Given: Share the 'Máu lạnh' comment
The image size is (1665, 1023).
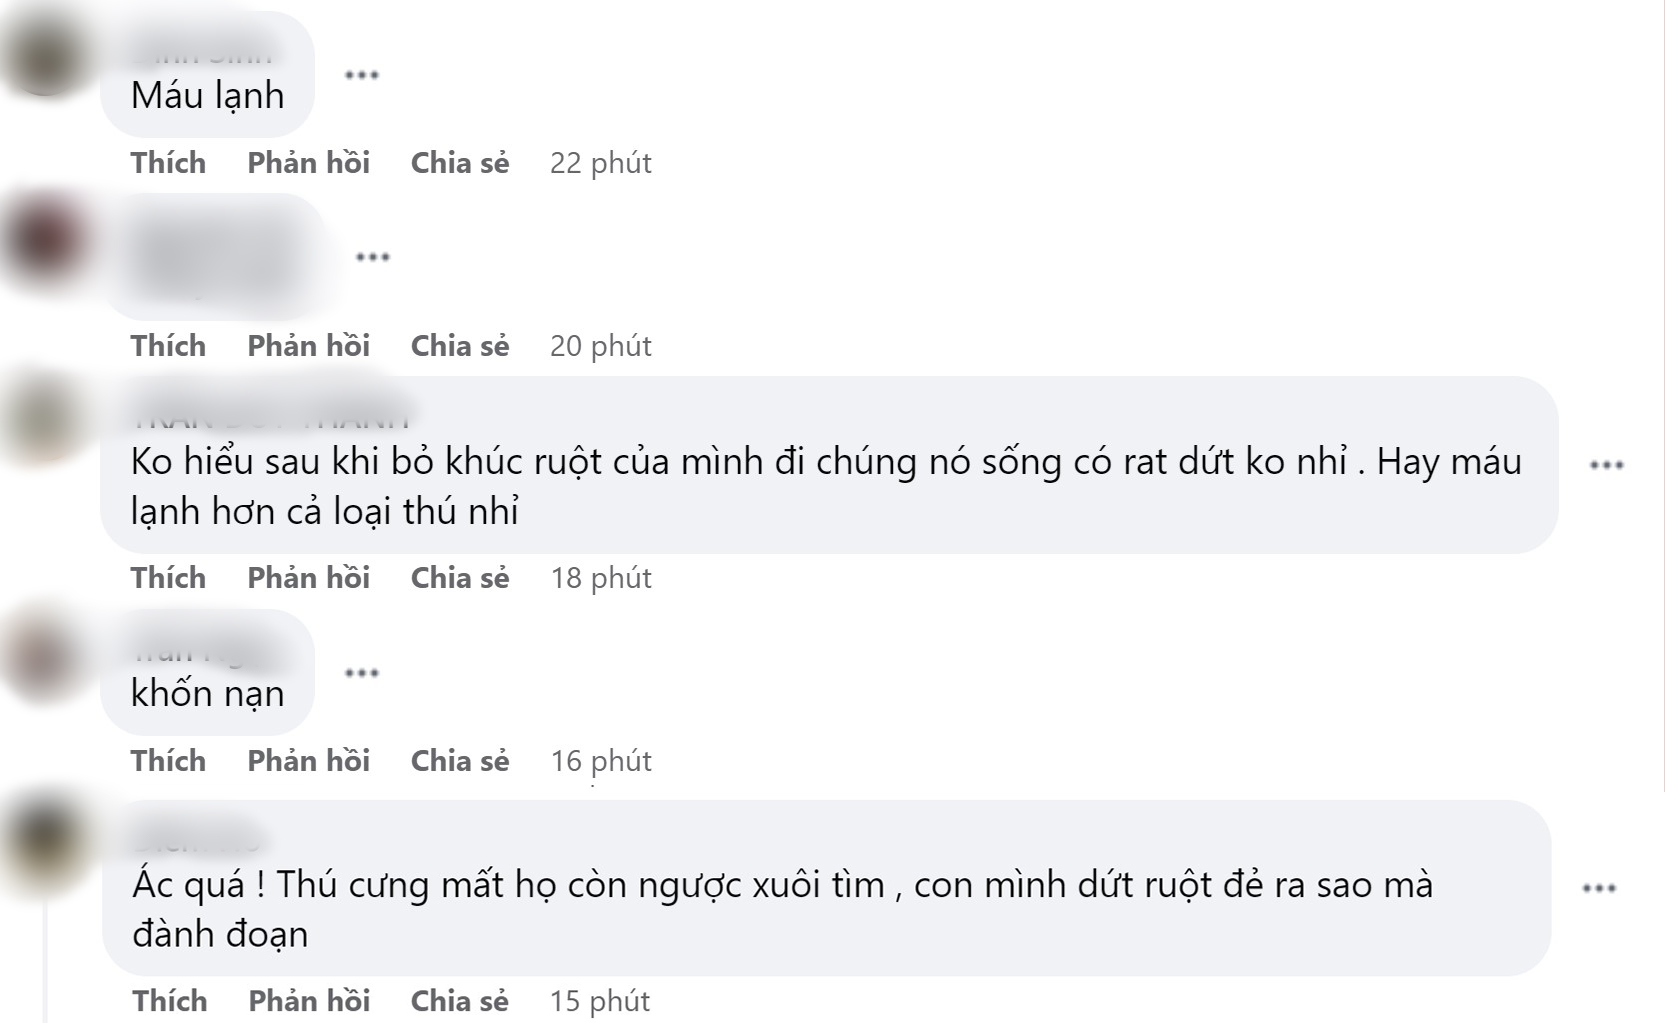Looking at the screenshot, I should [x=460, y=163].
